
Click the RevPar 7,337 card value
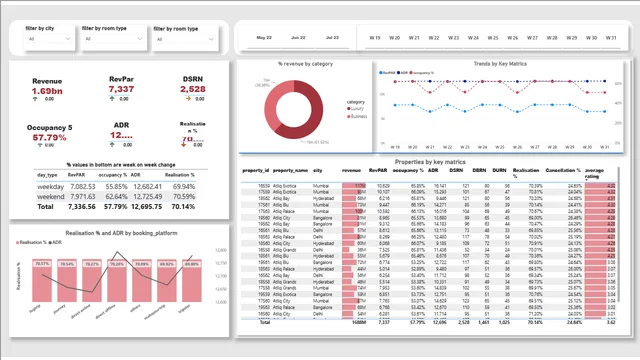(x=121, y=89)
